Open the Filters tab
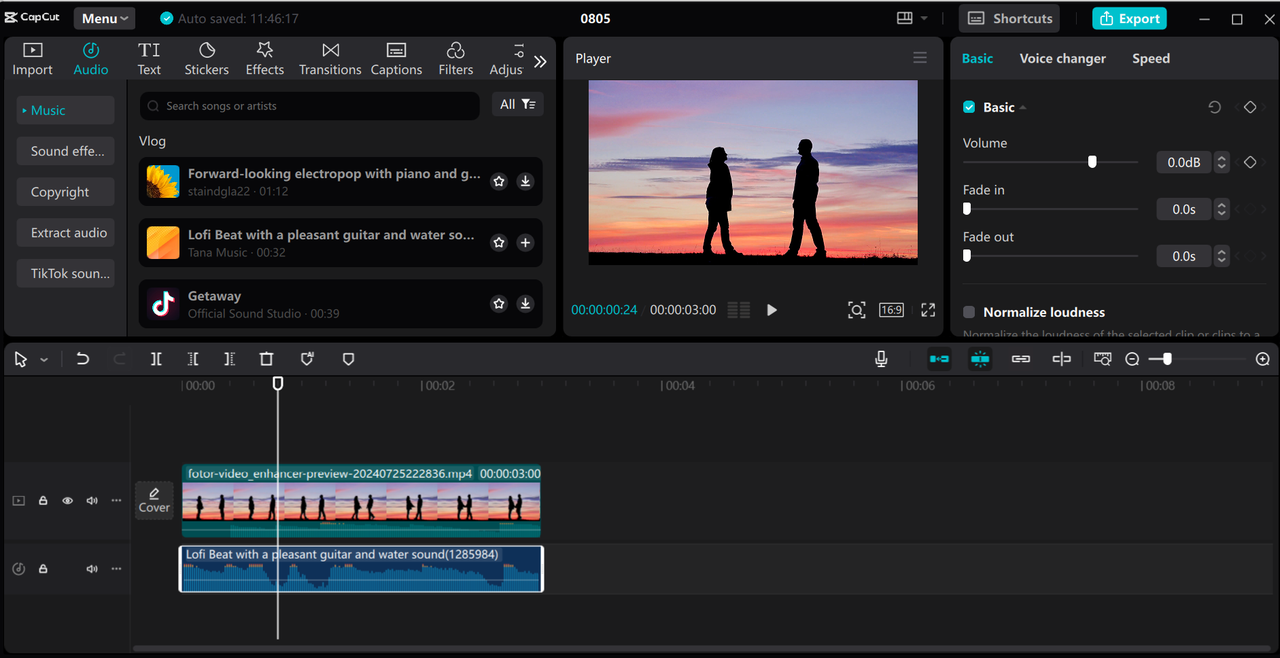 456,59
